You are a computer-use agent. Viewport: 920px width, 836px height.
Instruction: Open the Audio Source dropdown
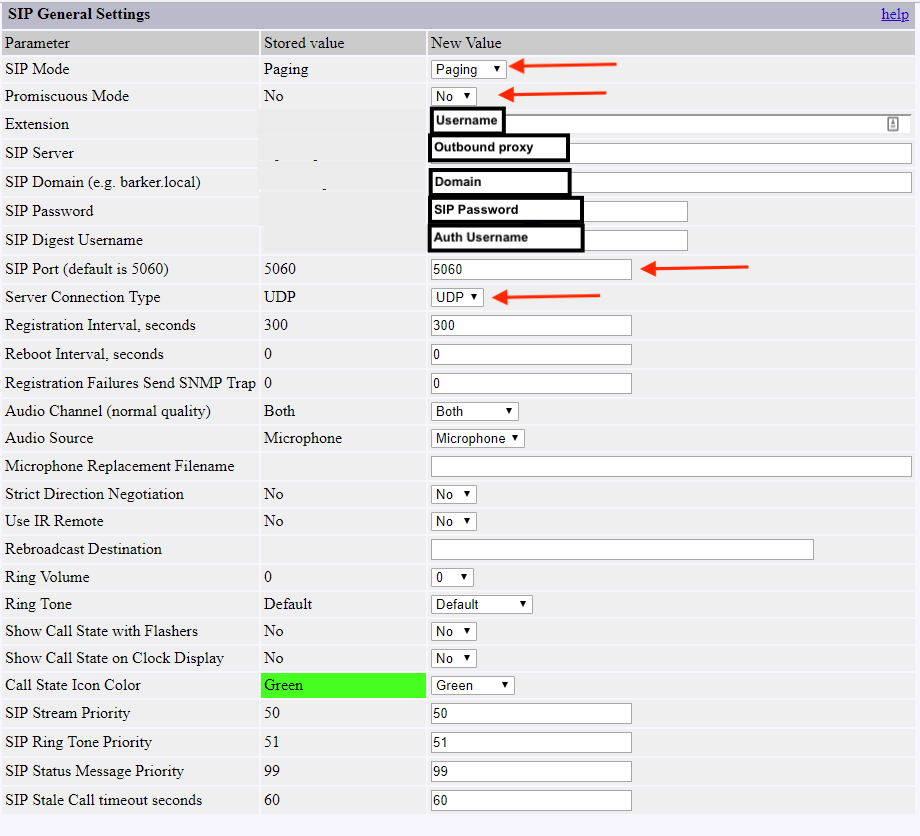[x=478, y=438]
